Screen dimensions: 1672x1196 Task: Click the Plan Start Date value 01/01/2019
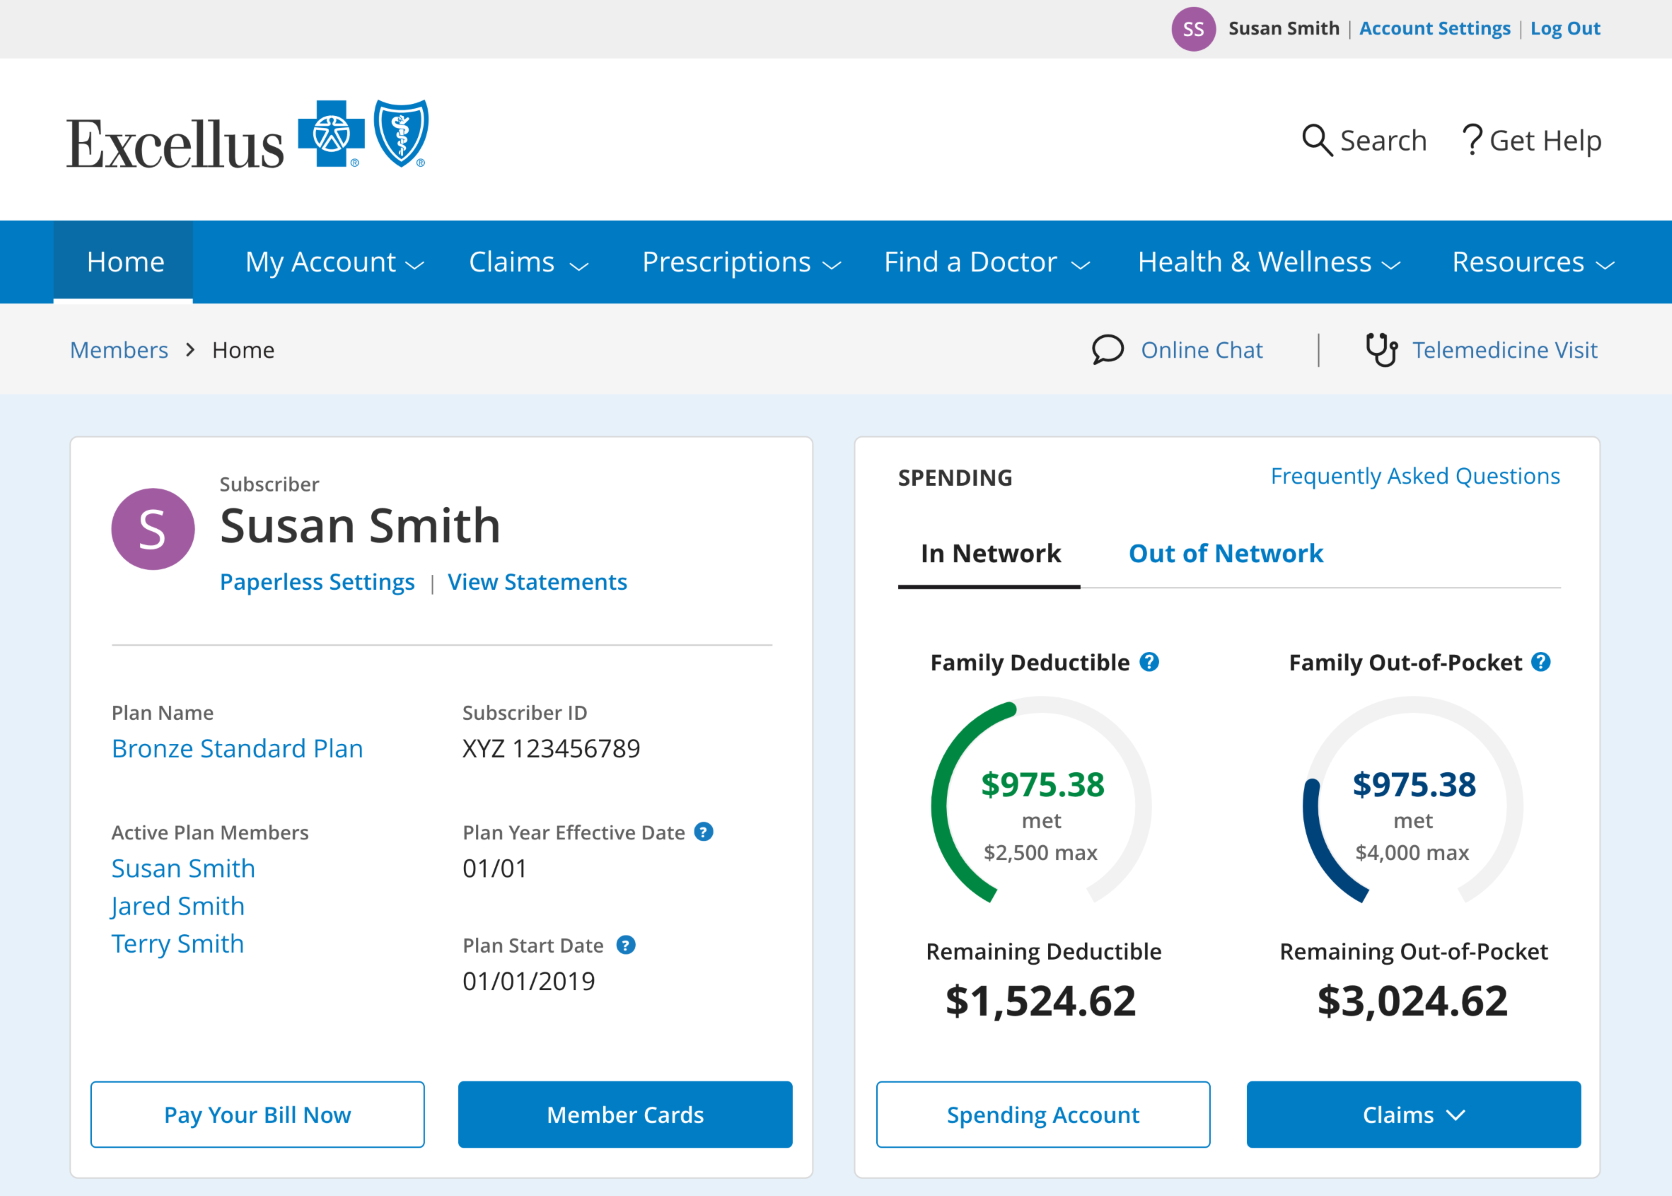(x=529, y=981)
